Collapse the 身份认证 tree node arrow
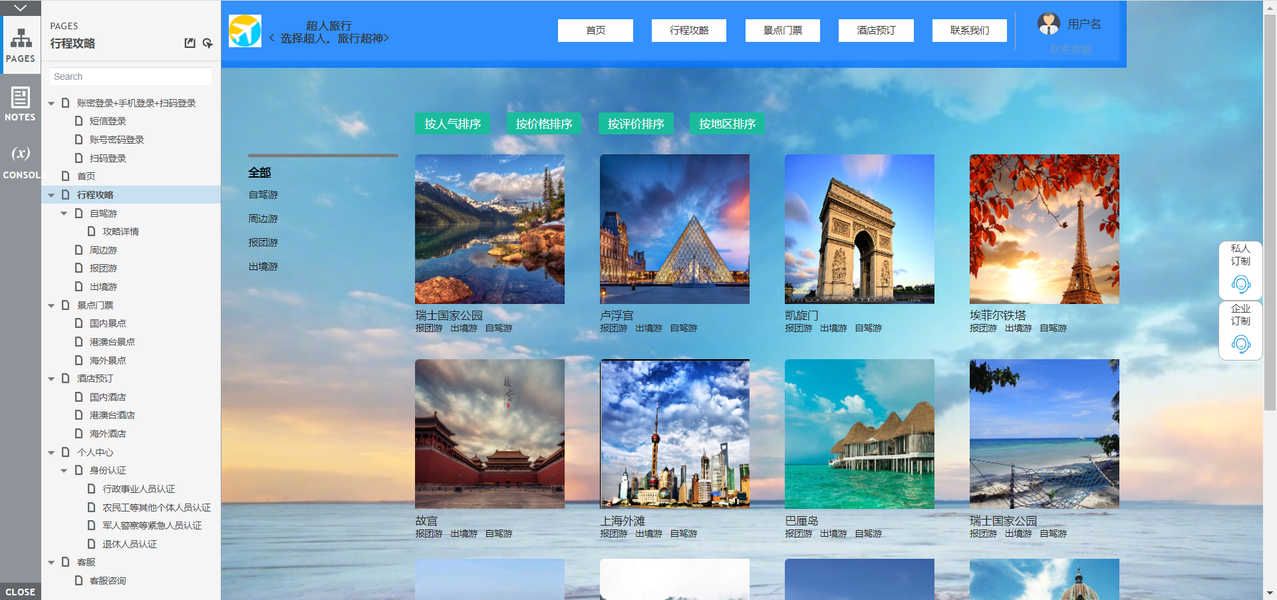The width and height of the screenshot is (1277, 600). (x=64, y=470)
